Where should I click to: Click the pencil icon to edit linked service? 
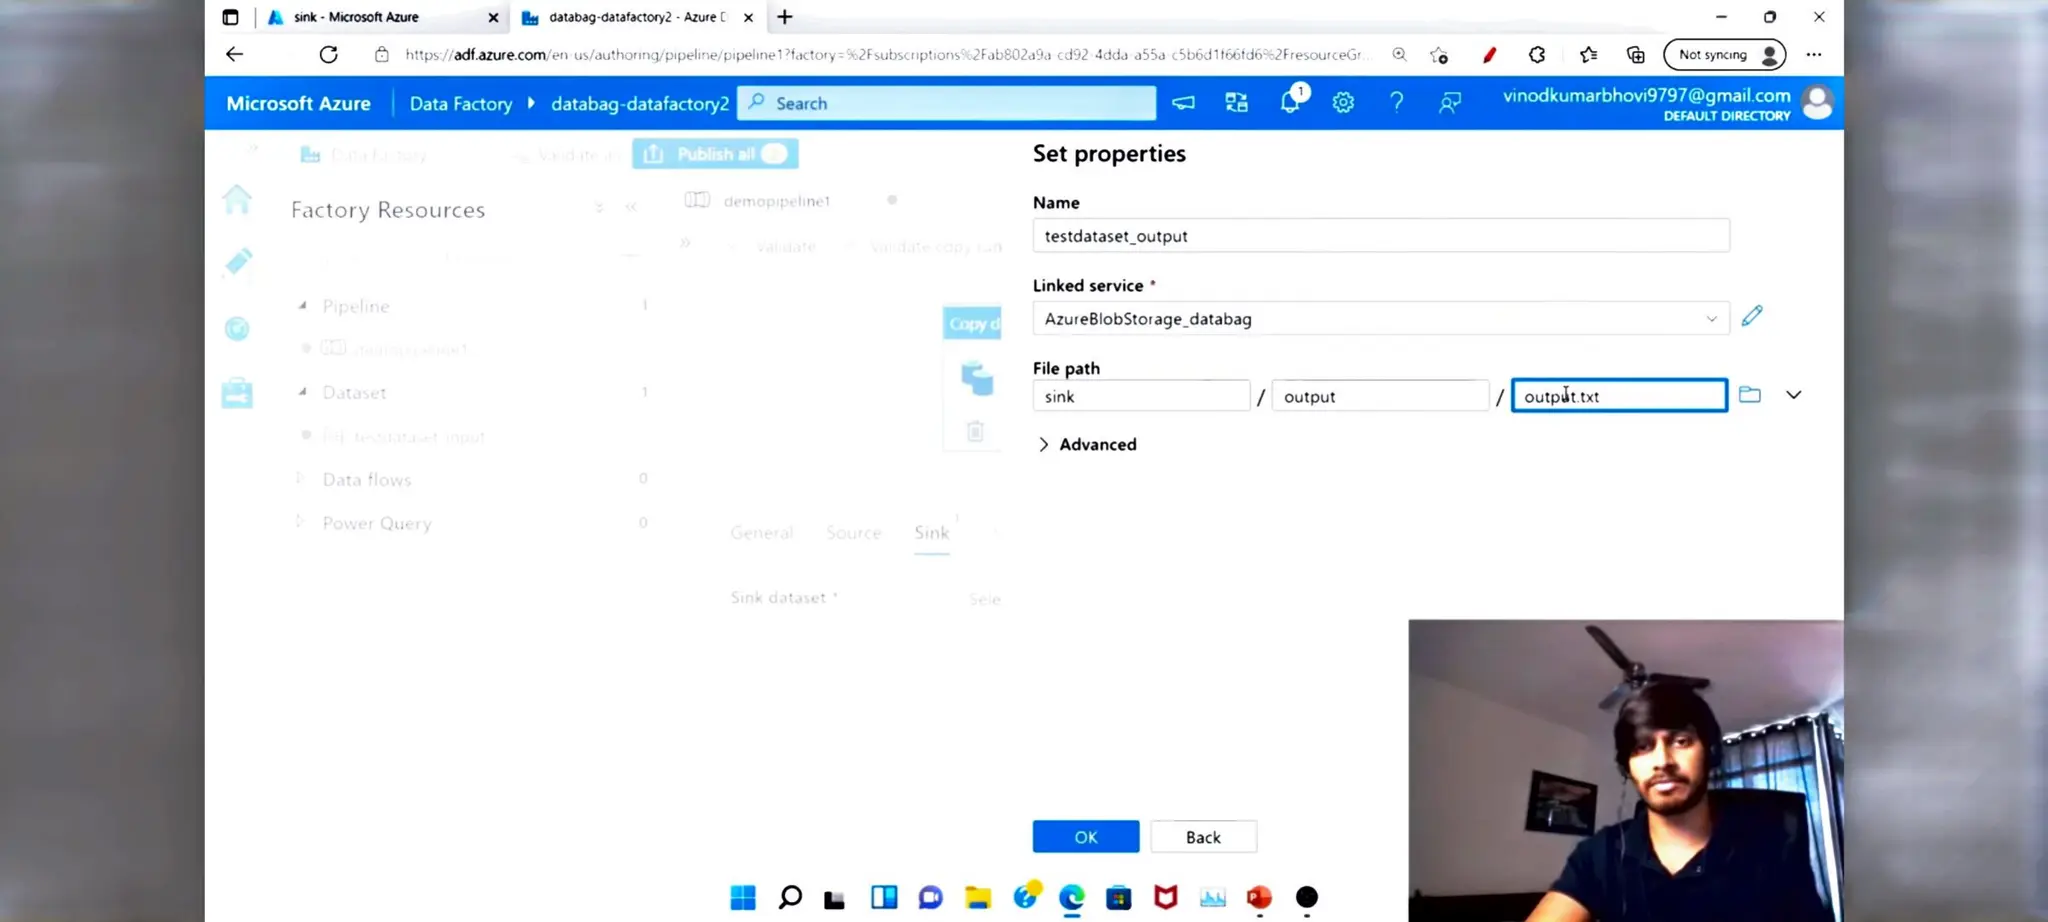1752,317
